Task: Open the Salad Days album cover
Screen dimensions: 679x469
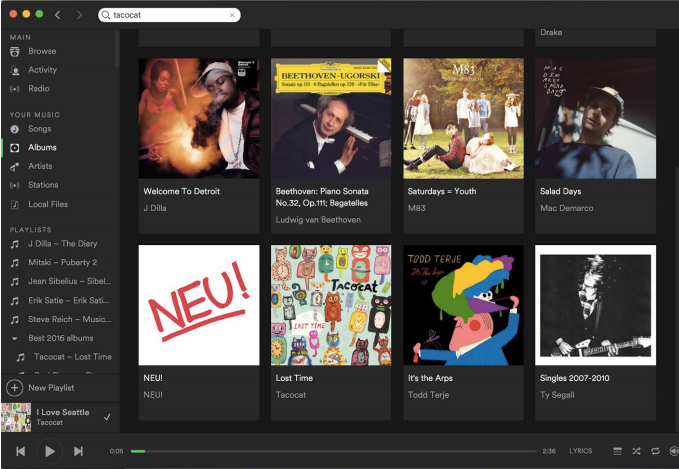Action: click(x=595, y=118)
